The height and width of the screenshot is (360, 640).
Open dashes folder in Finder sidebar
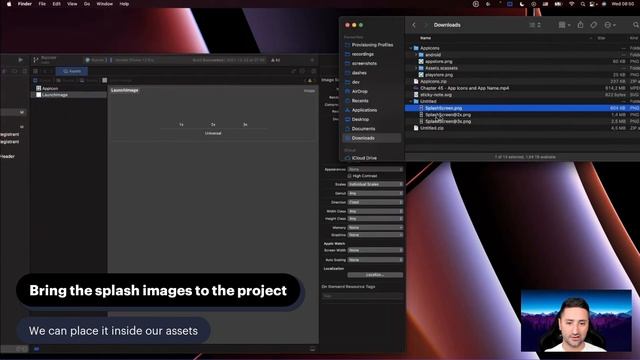[x=359, y=73]
